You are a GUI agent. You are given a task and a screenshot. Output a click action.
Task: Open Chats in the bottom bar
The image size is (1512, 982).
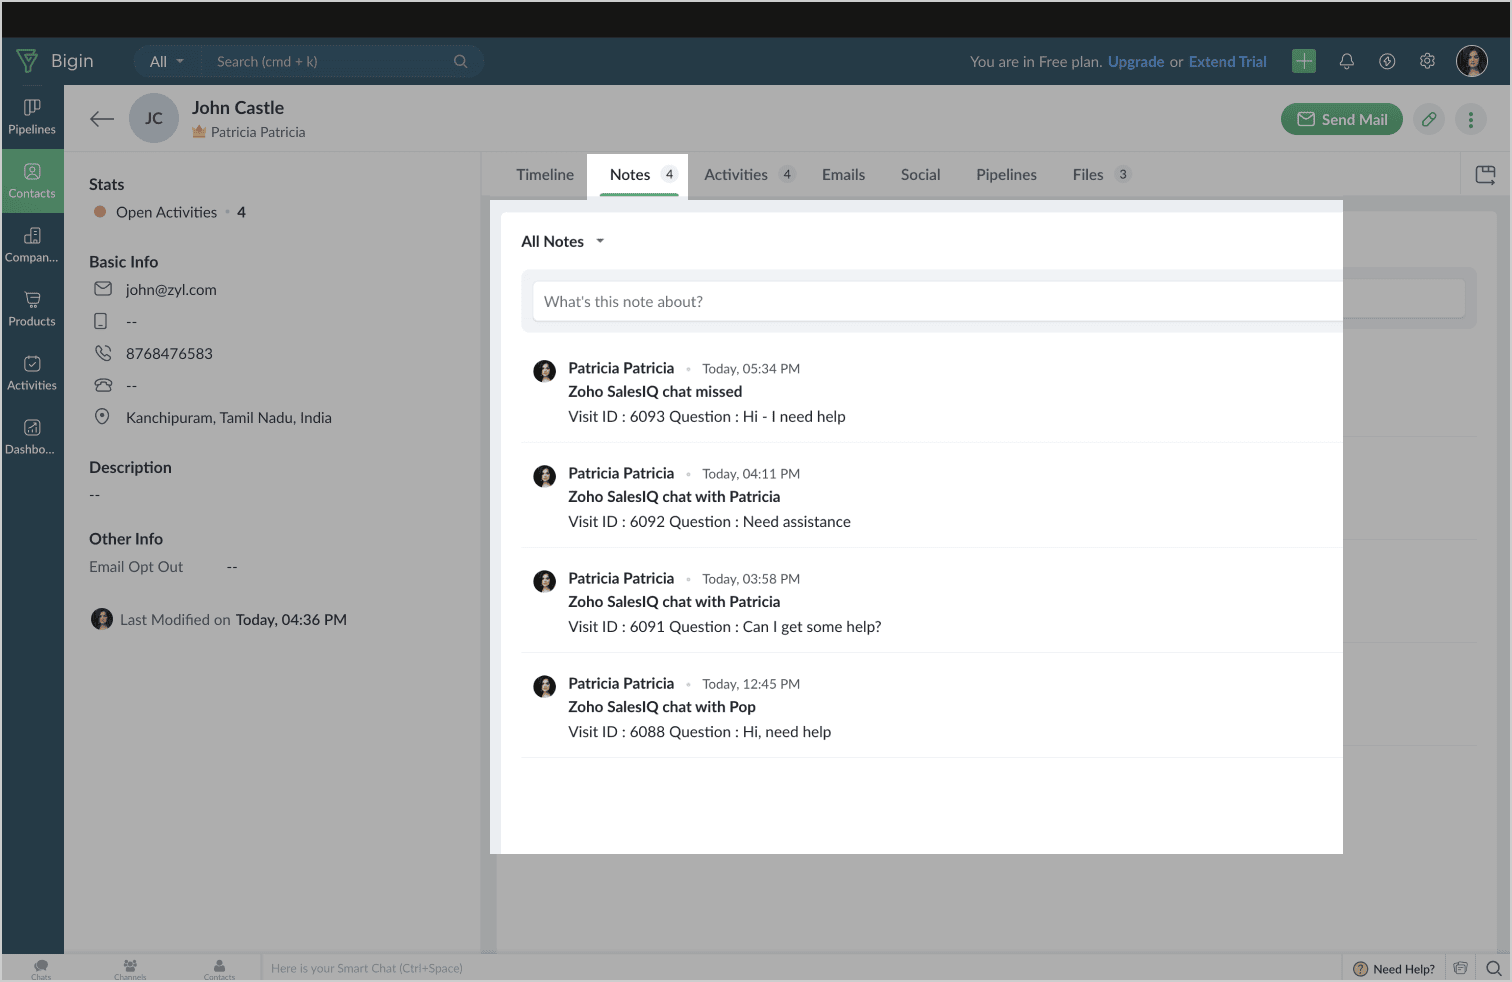[41, 968]
